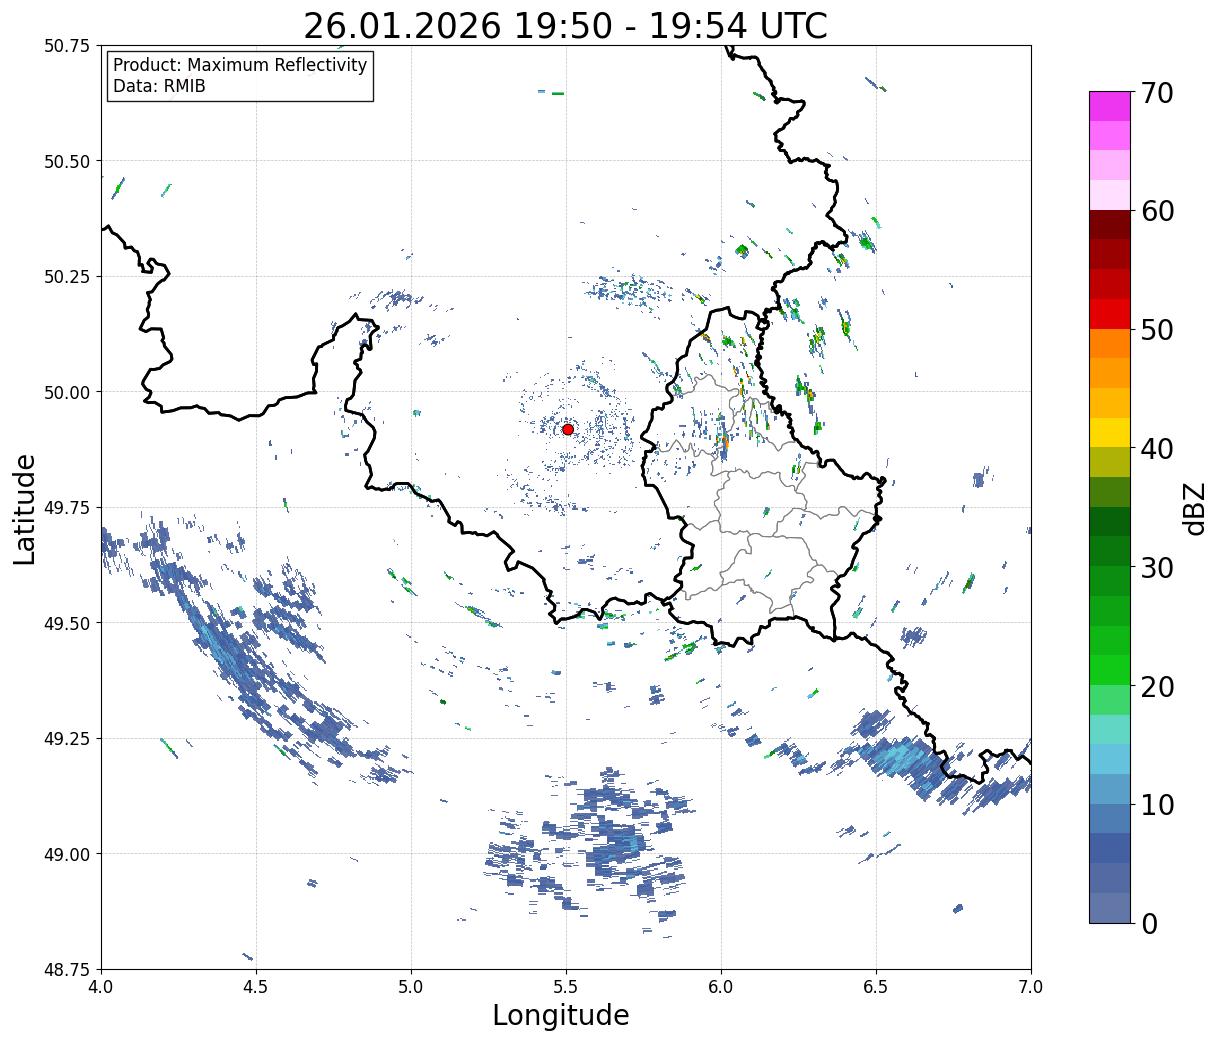Click the Longitude axis label
This screenshot has height=1040, width=1219.
coord(561,1015)
